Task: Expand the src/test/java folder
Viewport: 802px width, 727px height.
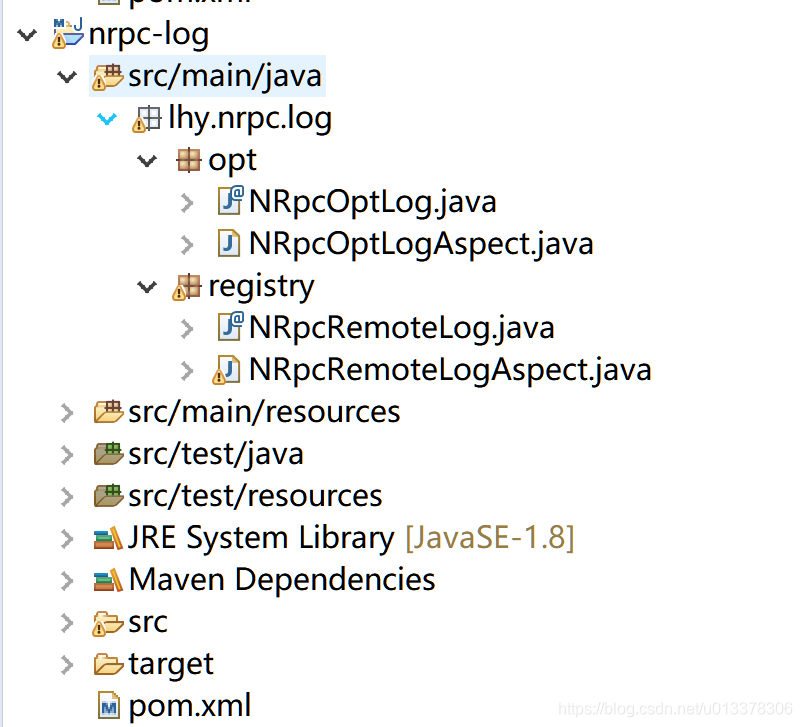Action: pos(66,455)
